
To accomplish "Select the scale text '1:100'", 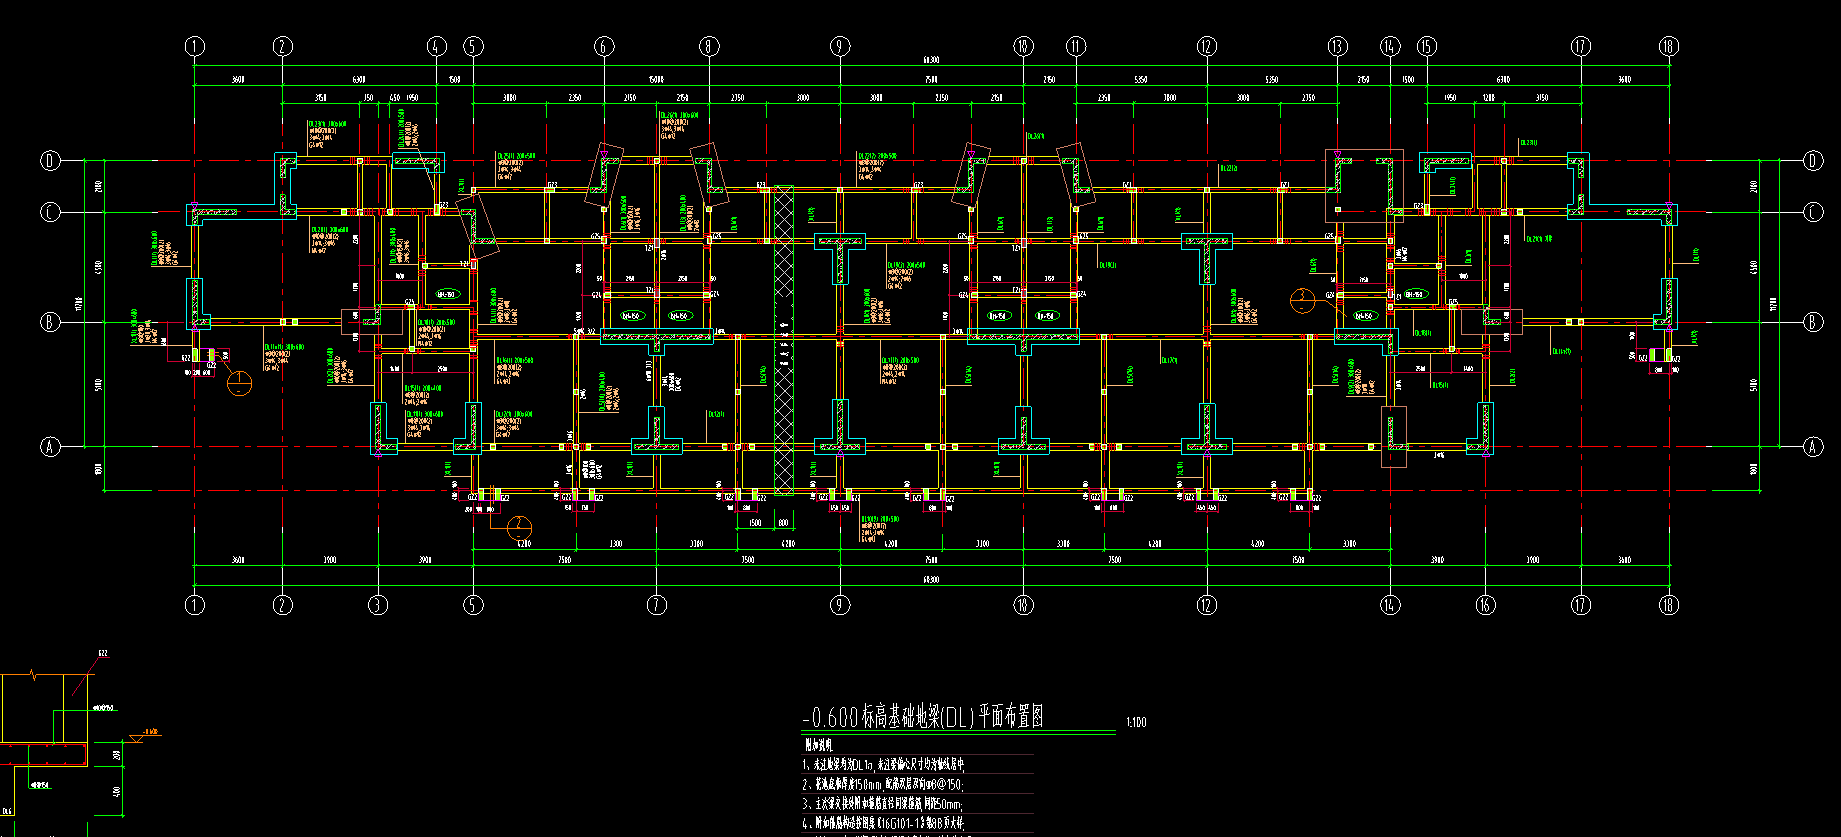I will [1136, 722].
